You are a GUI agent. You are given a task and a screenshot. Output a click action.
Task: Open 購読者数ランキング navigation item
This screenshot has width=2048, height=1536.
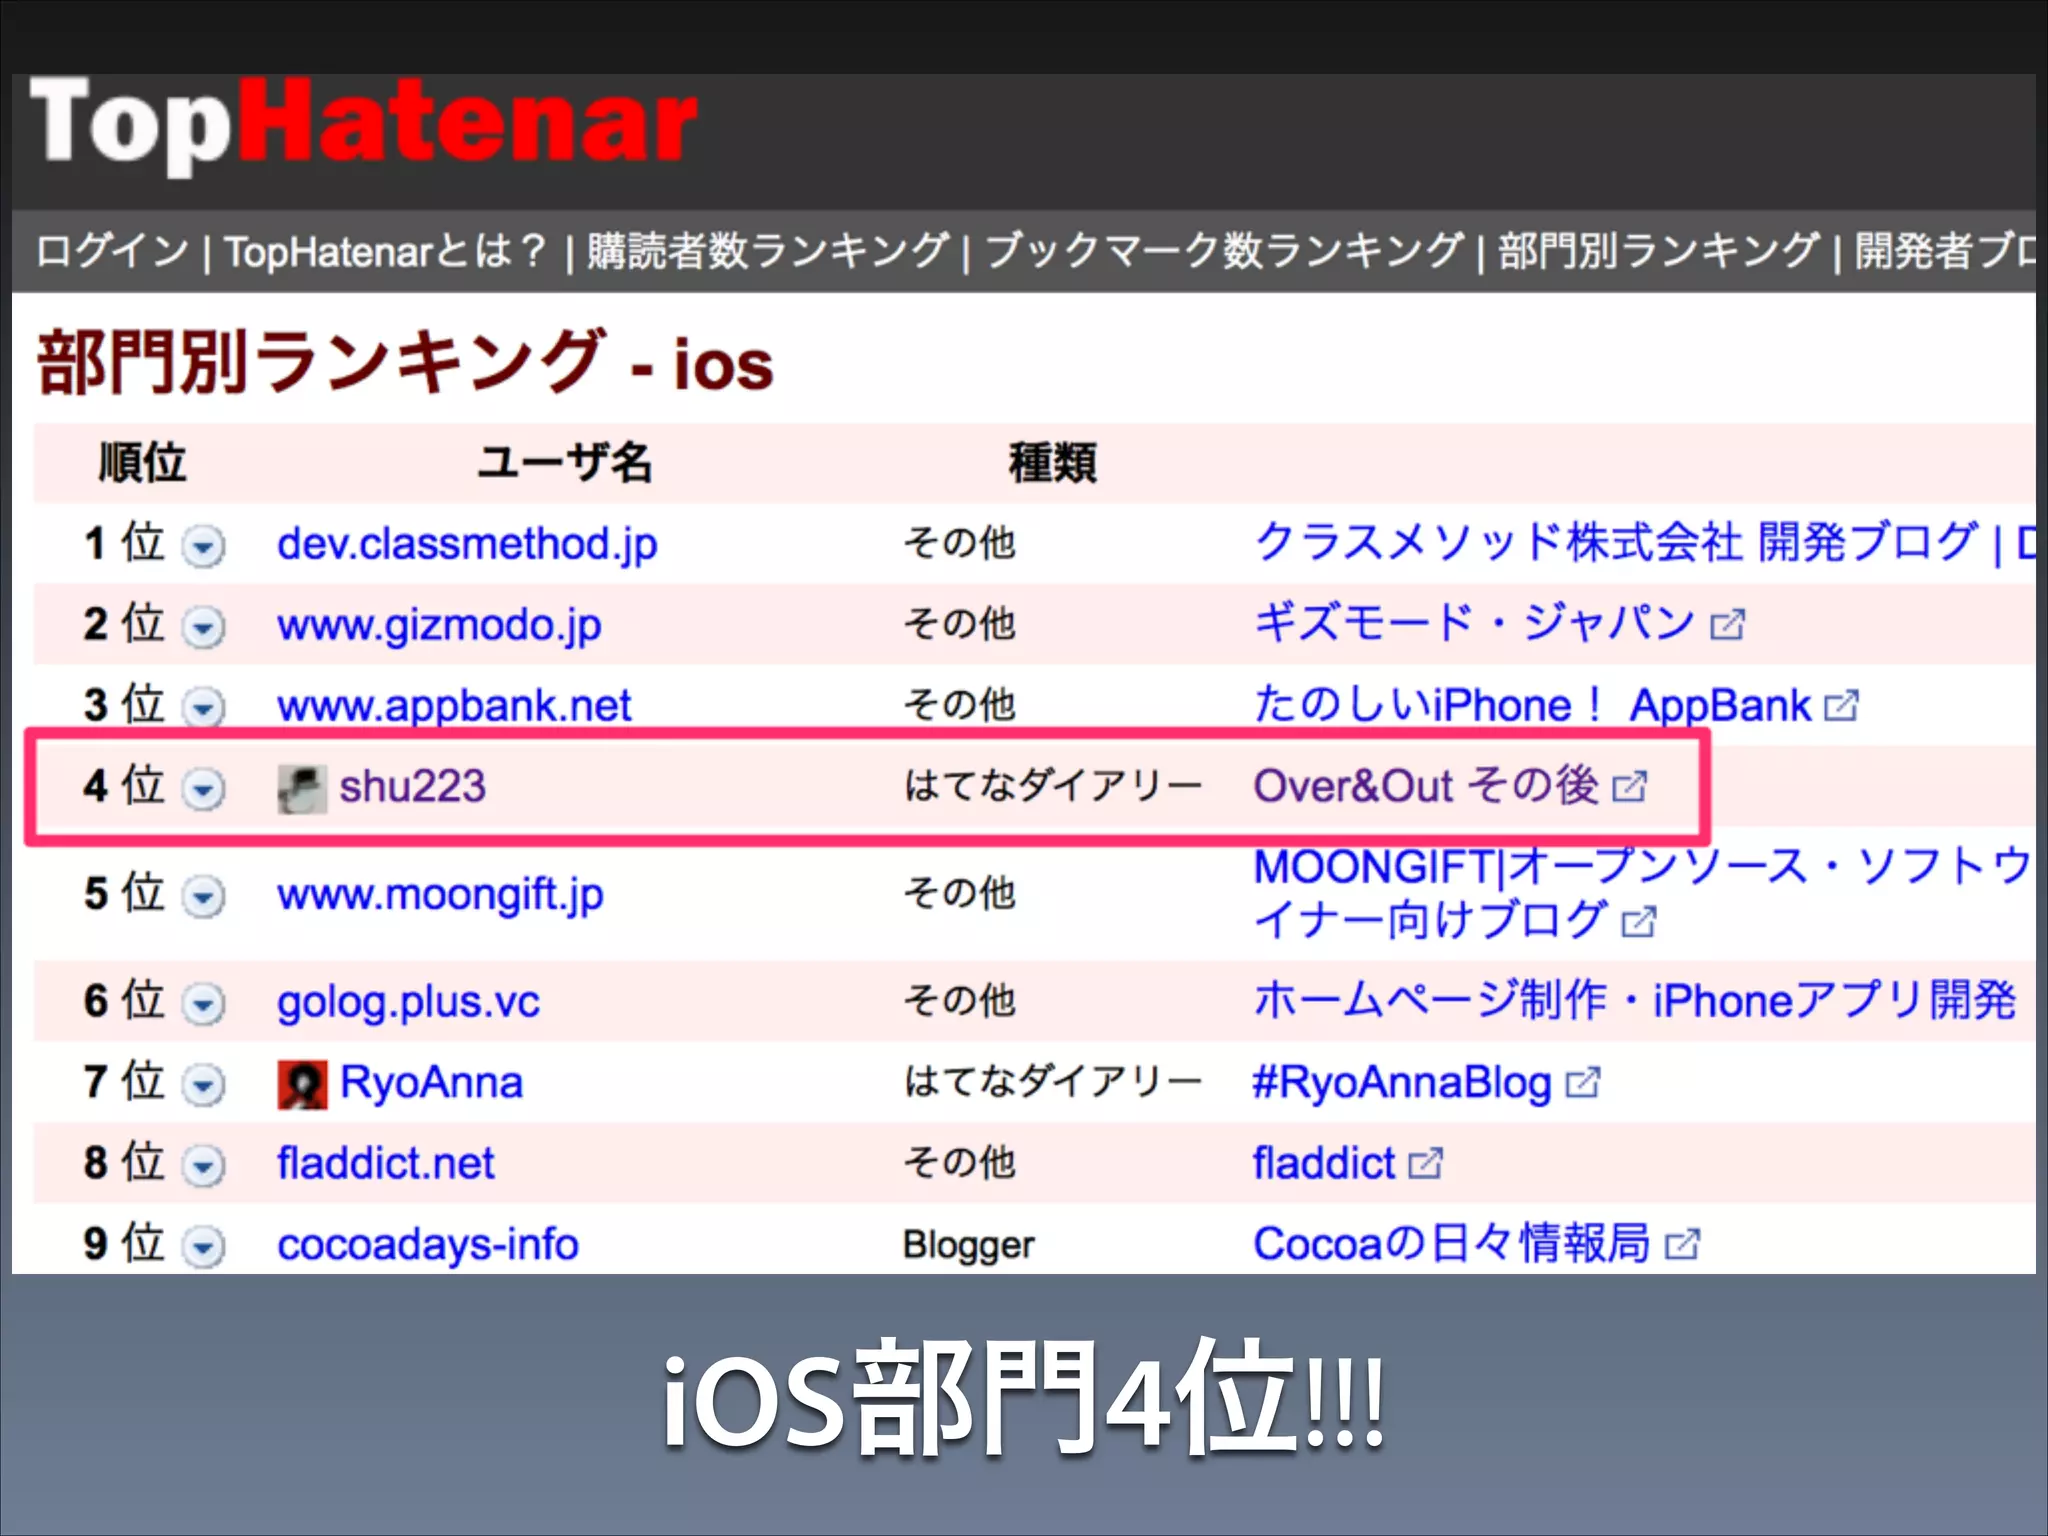tap(767, 251)
